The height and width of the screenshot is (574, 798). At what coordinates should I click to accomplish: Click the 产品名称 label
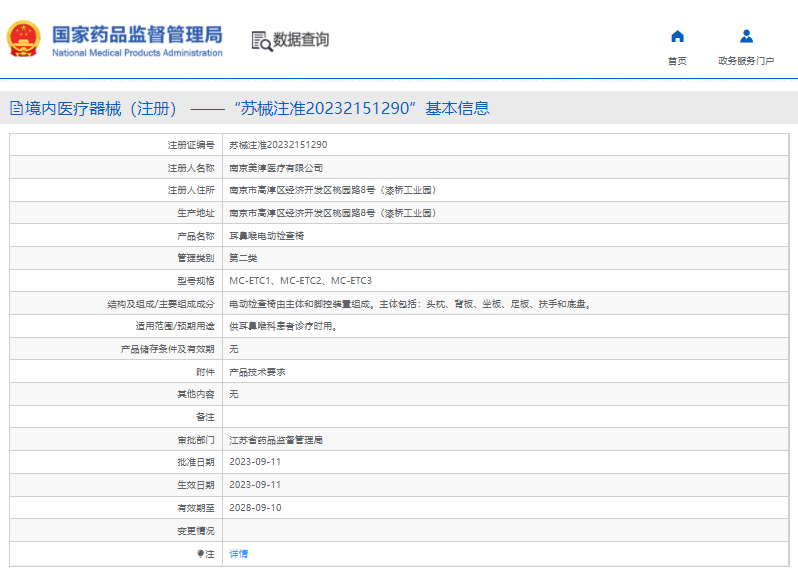pyautogui.click(x=196, y=236)
